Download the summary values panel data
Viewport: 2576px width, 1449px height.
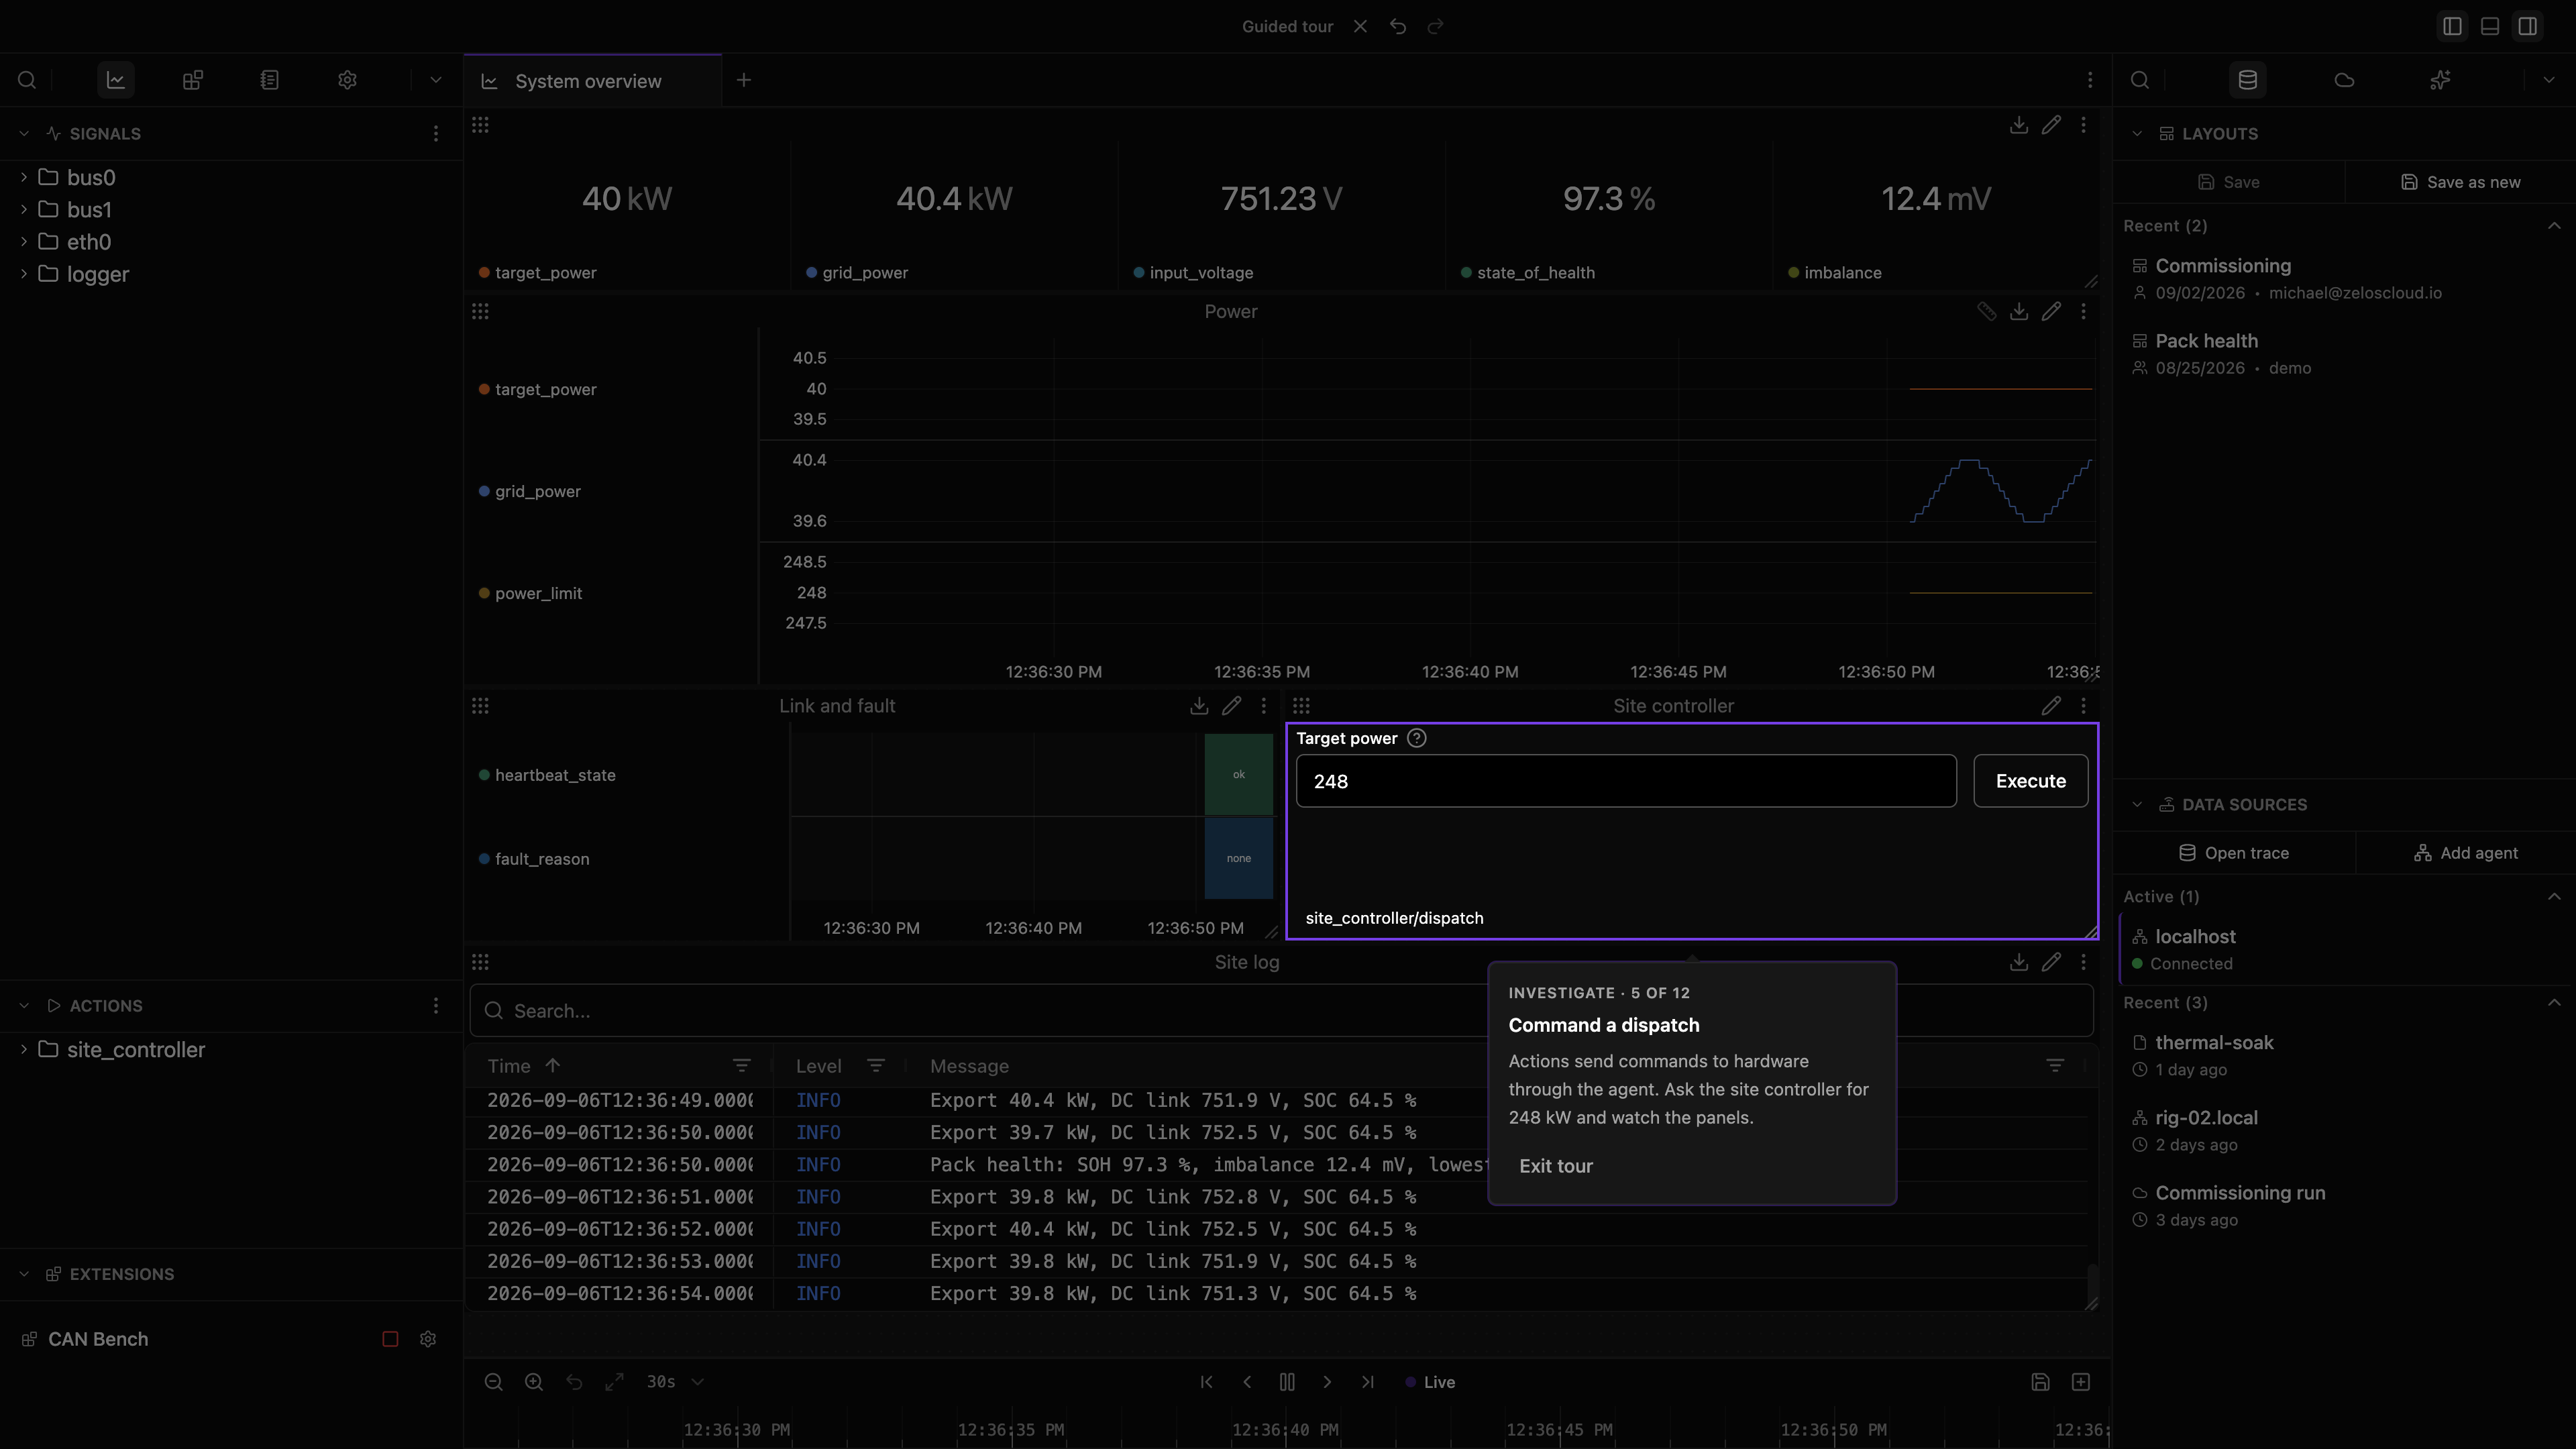[x=2019, y=125]
